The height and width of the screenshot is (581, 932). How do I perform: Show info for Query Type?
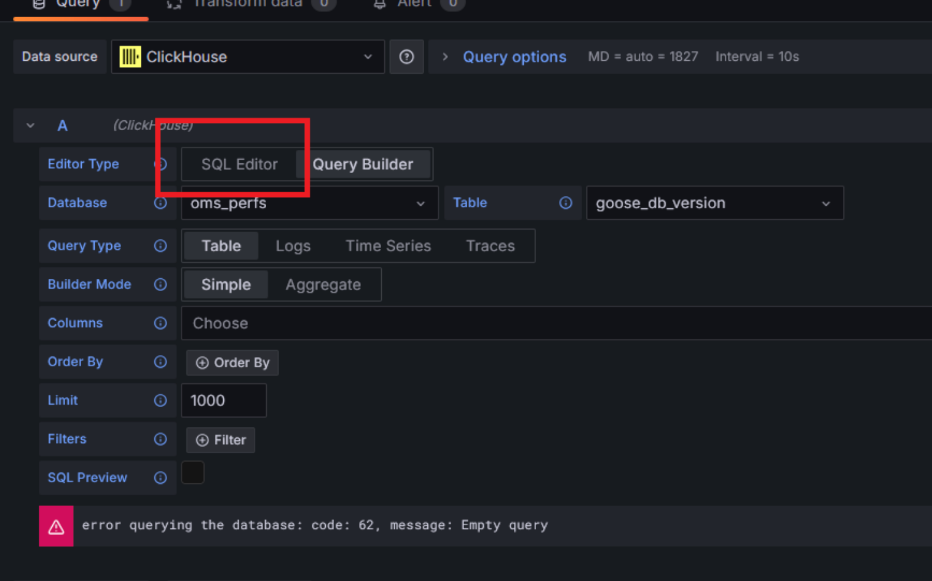[160, 246]
